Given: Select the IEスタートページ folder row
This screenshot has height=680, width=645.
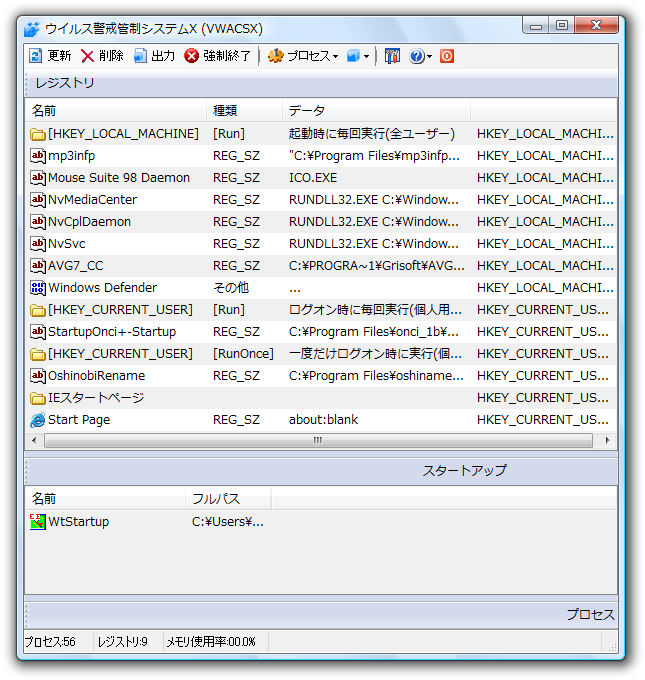Looking at the screenshot, I should (x=321, y=398).
